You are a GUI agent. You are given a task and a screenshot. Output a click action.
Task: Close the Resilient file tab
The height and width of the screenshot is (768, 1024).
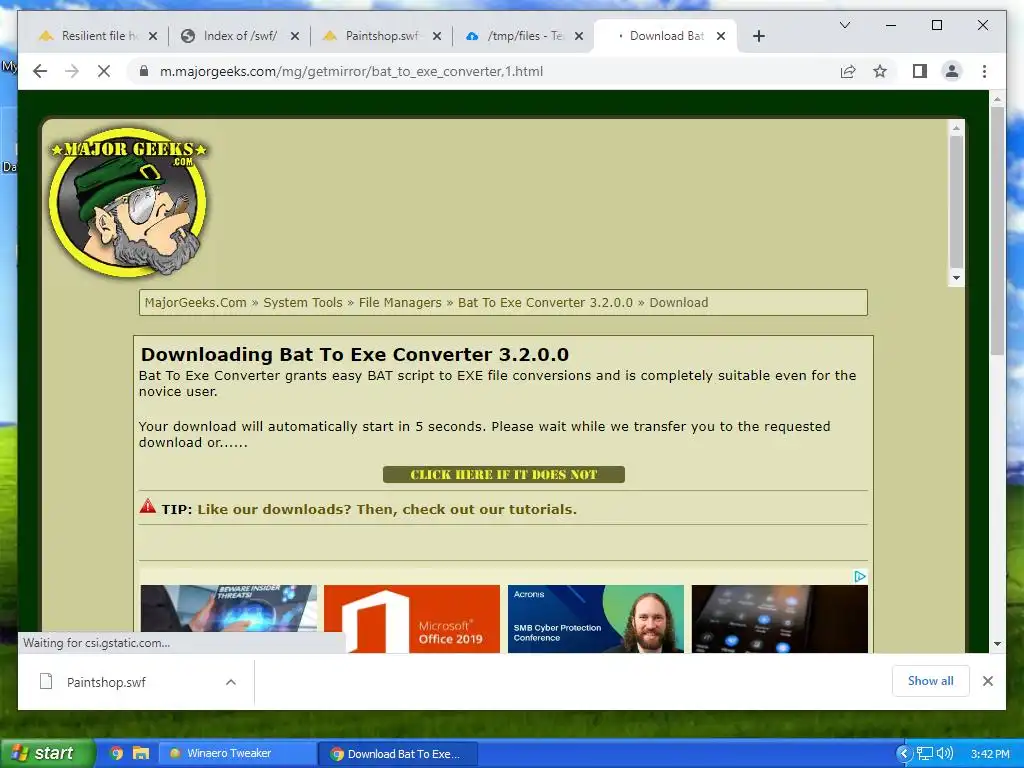(153, 36)
